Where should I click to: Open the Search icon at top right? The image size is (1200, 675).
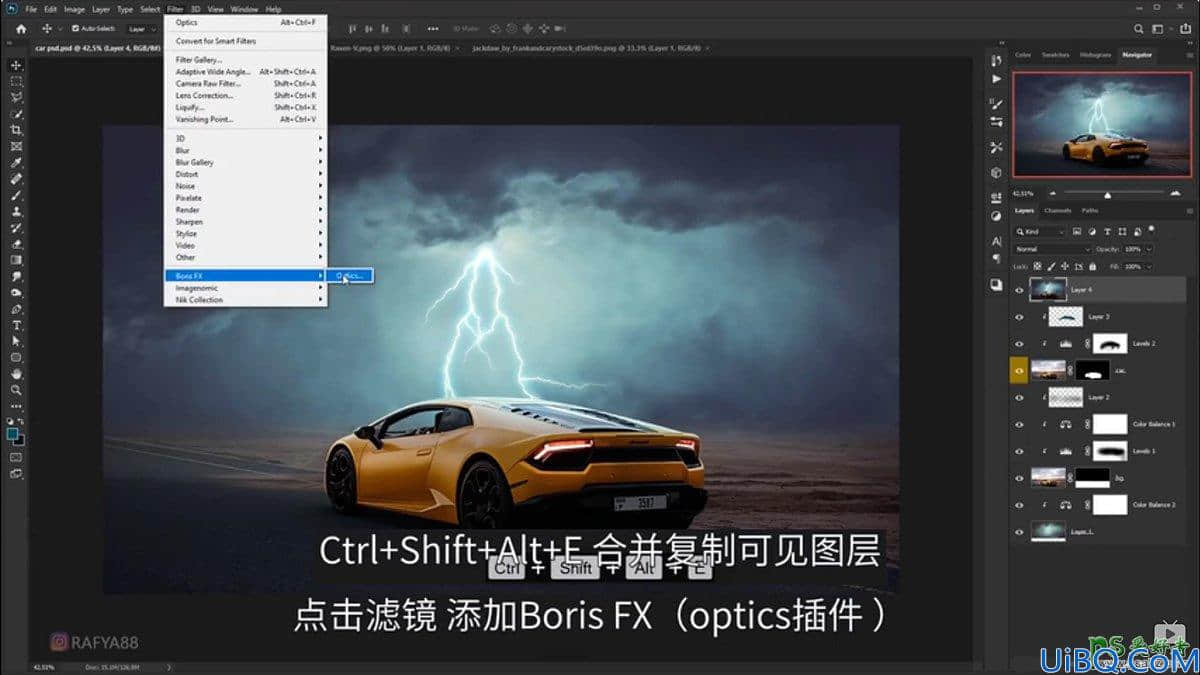pos(1139,30)
